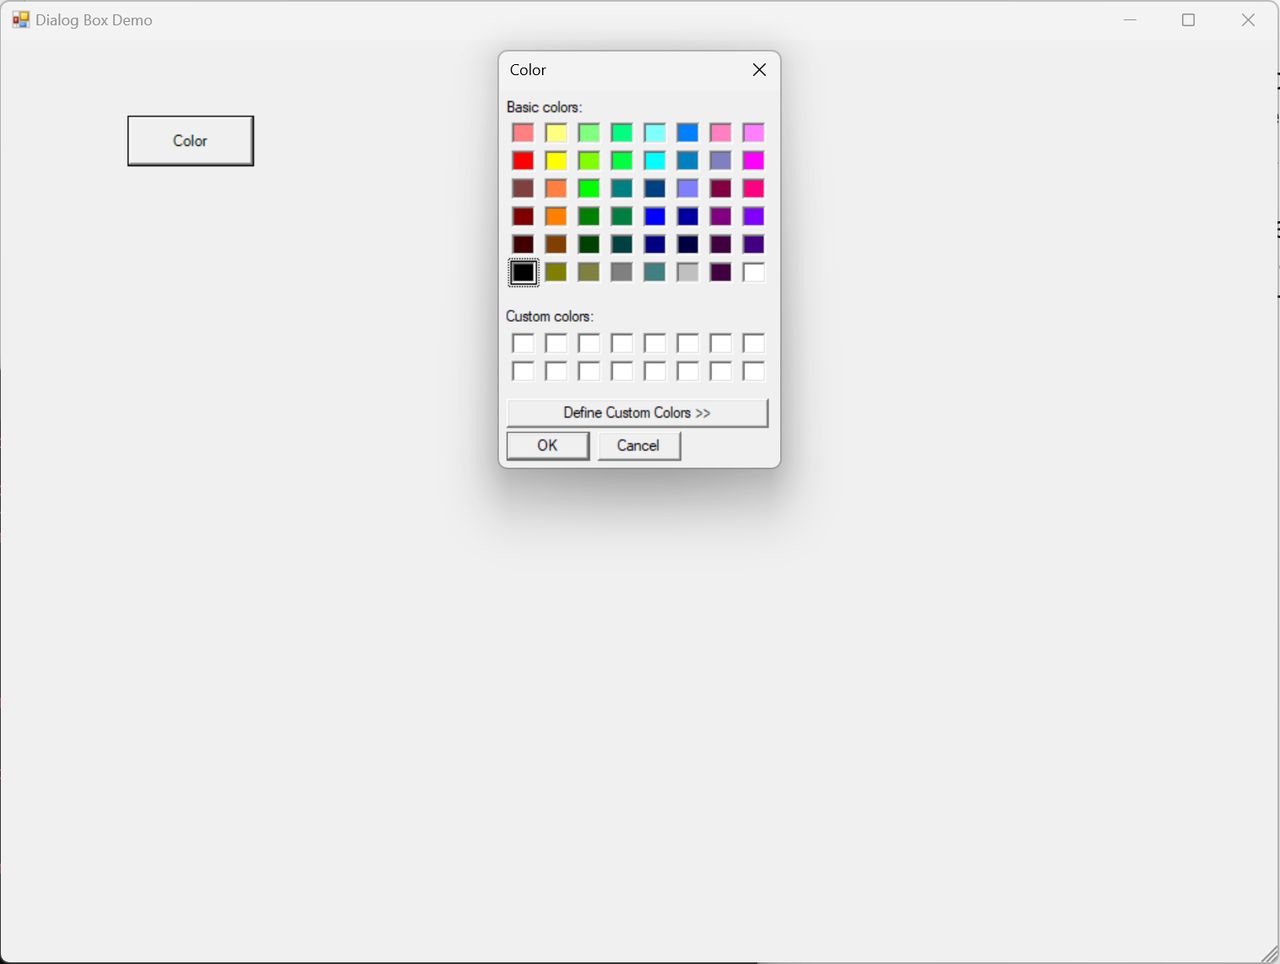
Task: Select the pure red basic color swatch
Action: click(523, 161)
